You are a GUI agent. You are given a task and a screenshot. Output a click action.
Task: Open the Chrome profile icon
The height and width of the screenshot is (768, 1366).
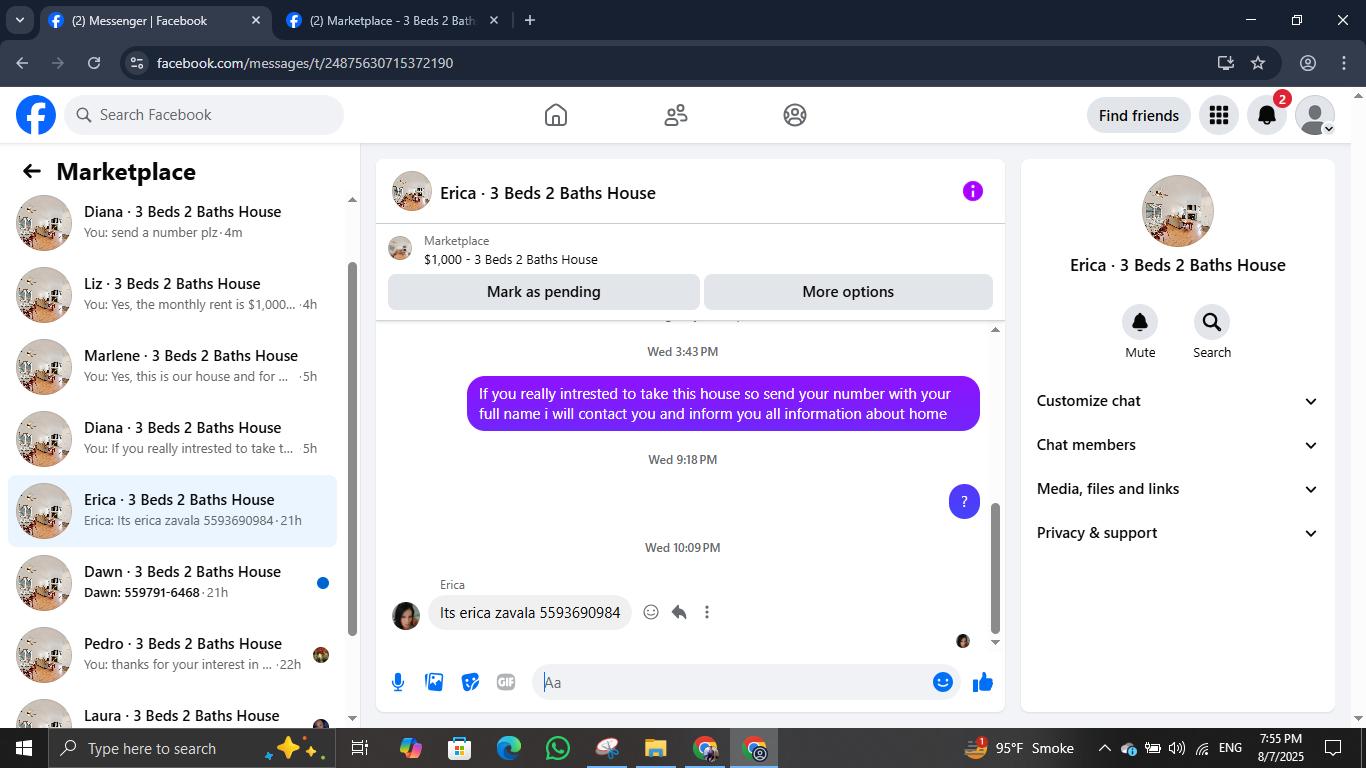1308,63
